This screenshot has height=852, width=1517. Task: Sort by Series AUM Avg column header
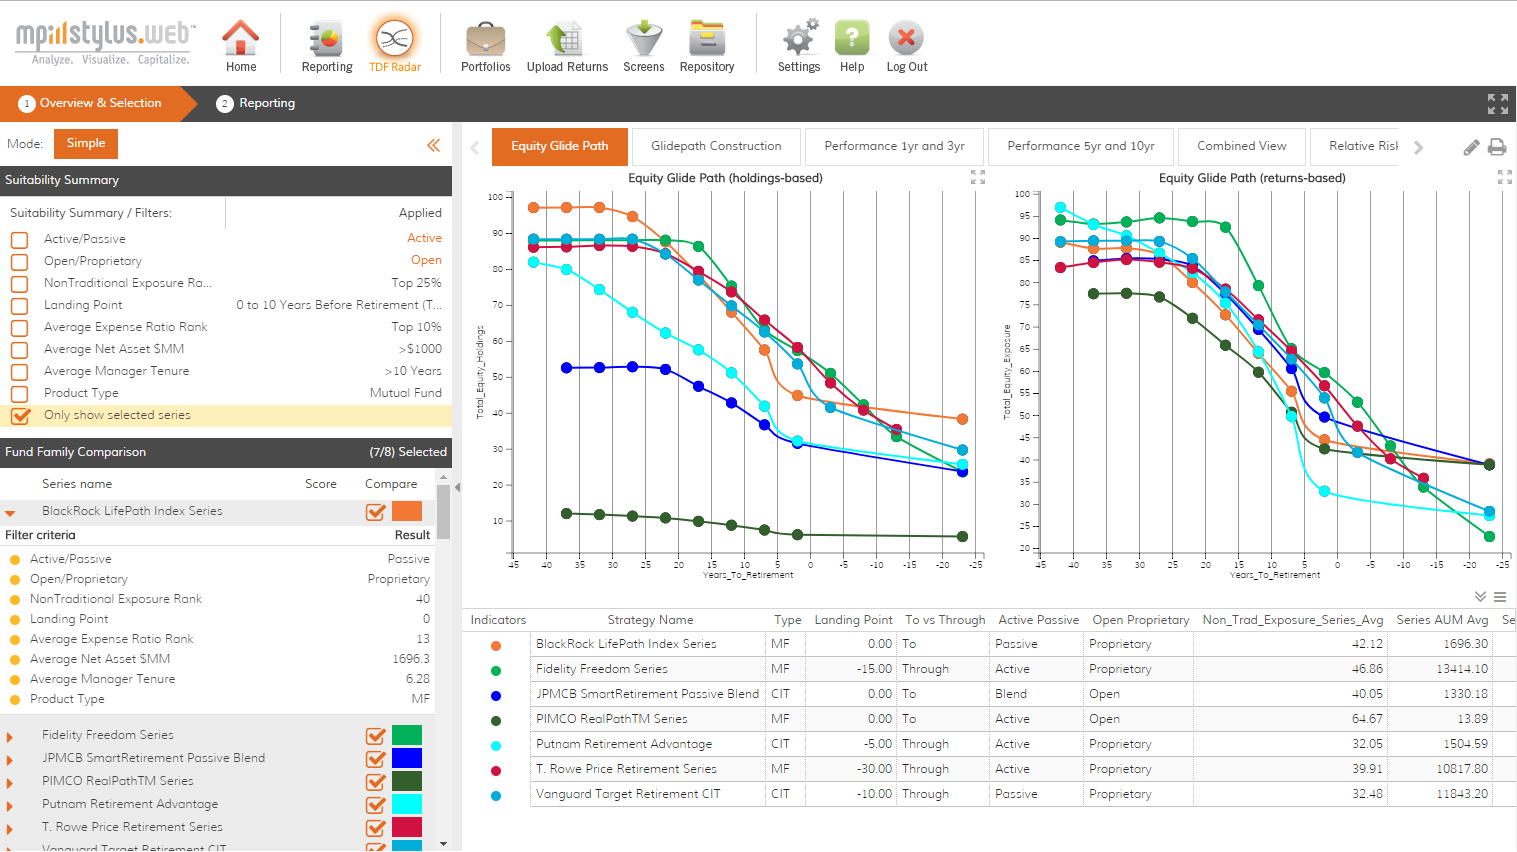[1442, 620]
